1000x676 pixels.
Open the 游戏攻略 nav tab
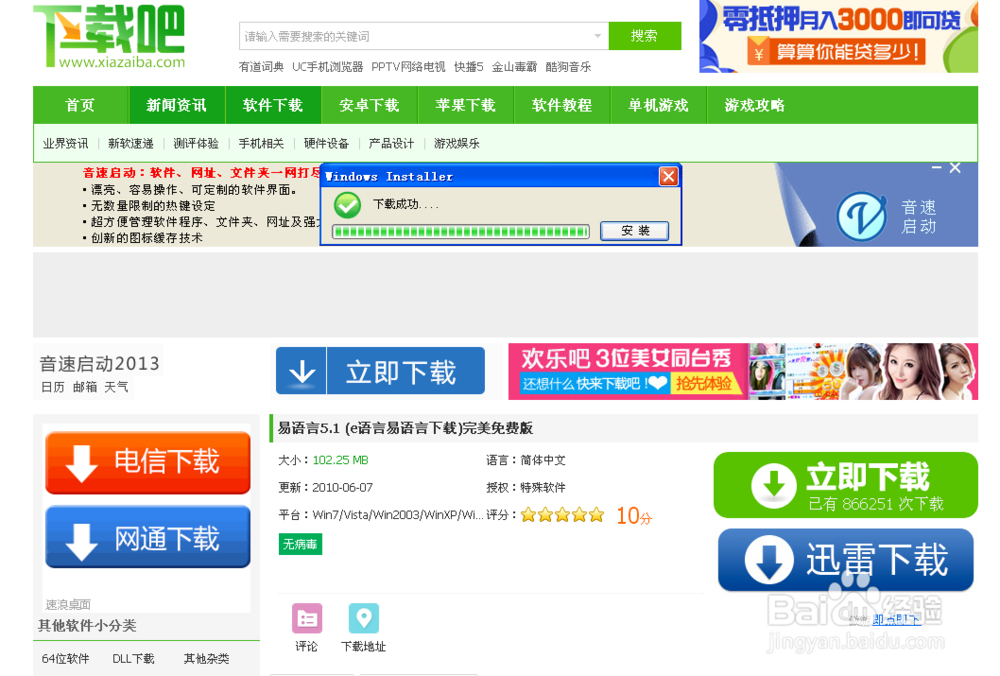(x=754, y=105)
